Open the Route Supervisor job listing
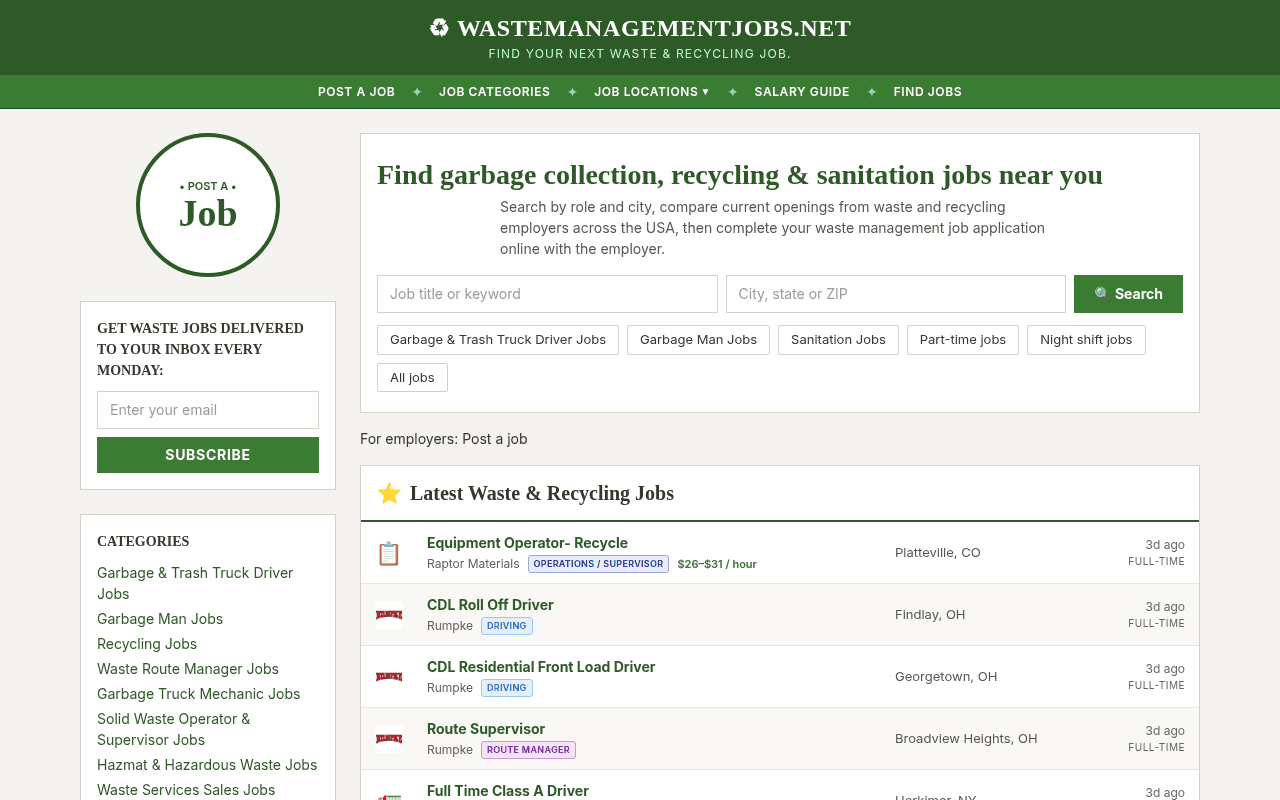Screen dimensions: 1280x800 [486, 729]
